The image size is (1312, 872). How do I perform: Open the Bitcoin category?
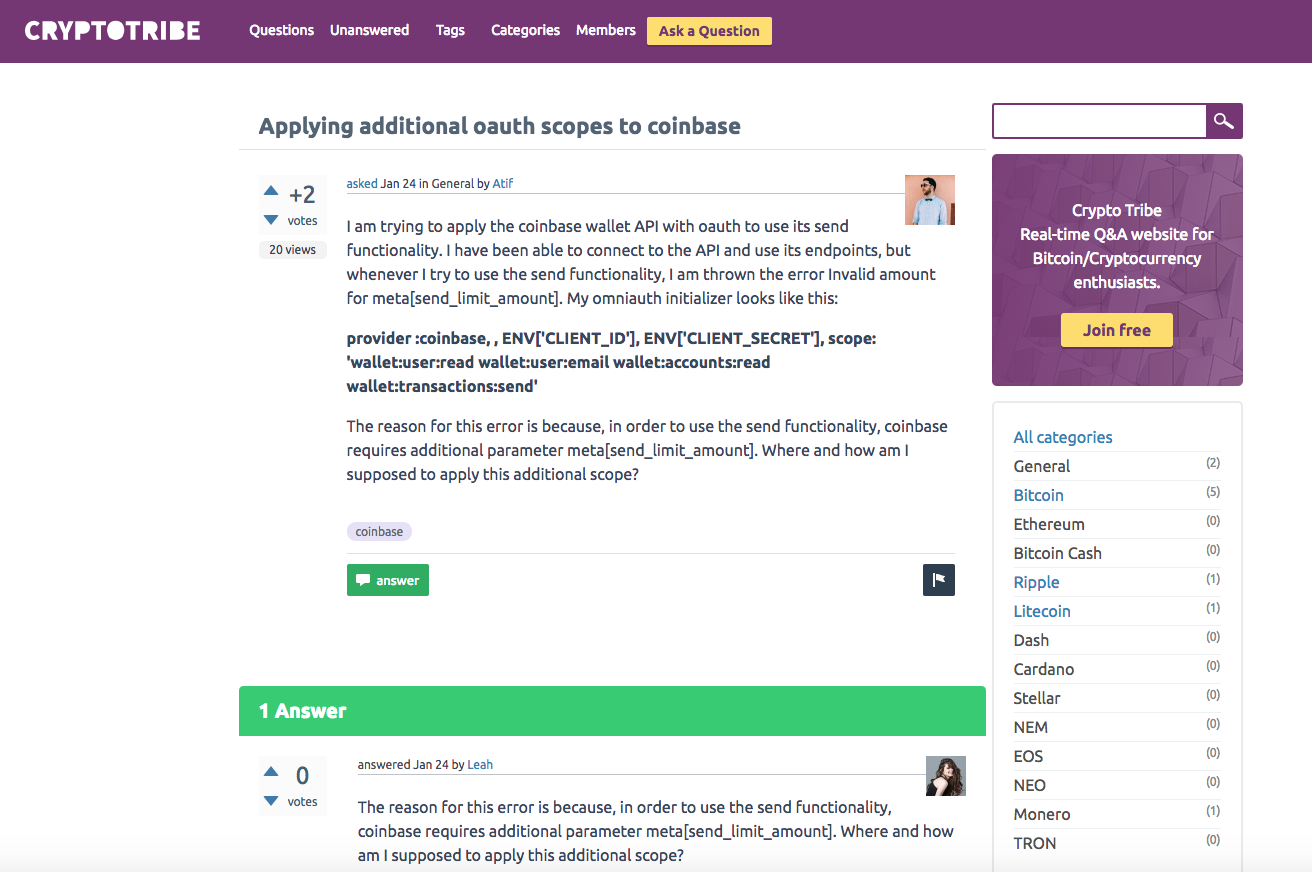pyautogui.click(x=1038, y=495)
